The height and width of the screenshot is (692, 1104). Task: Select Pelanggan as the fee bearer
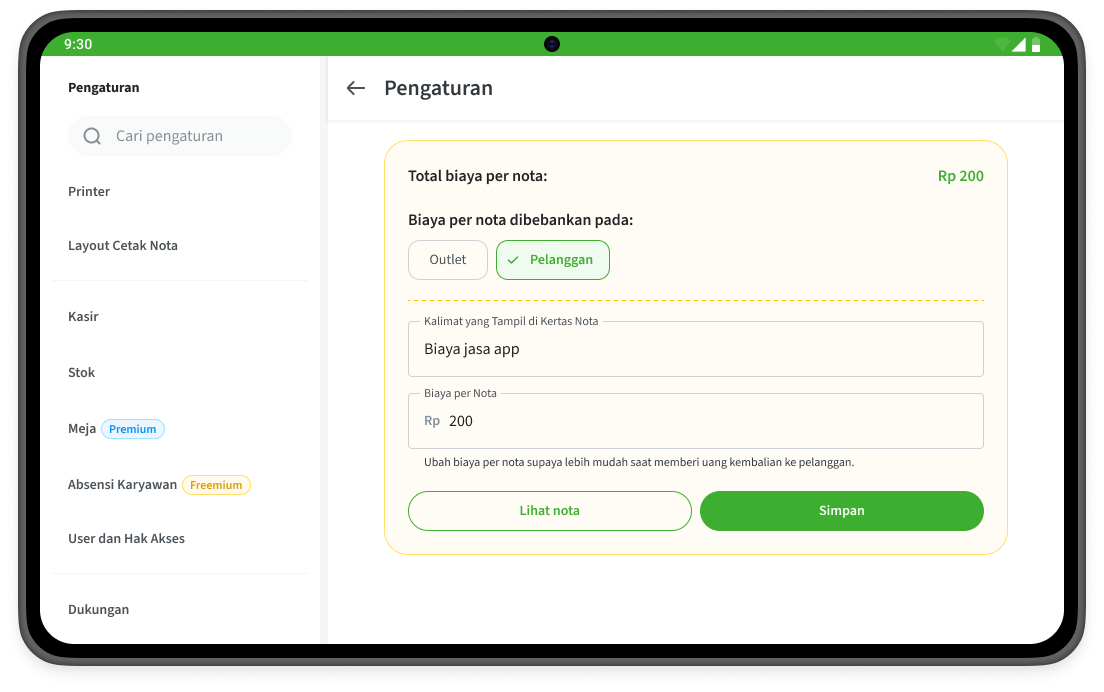pyautogui.click(x=553, y=260)
